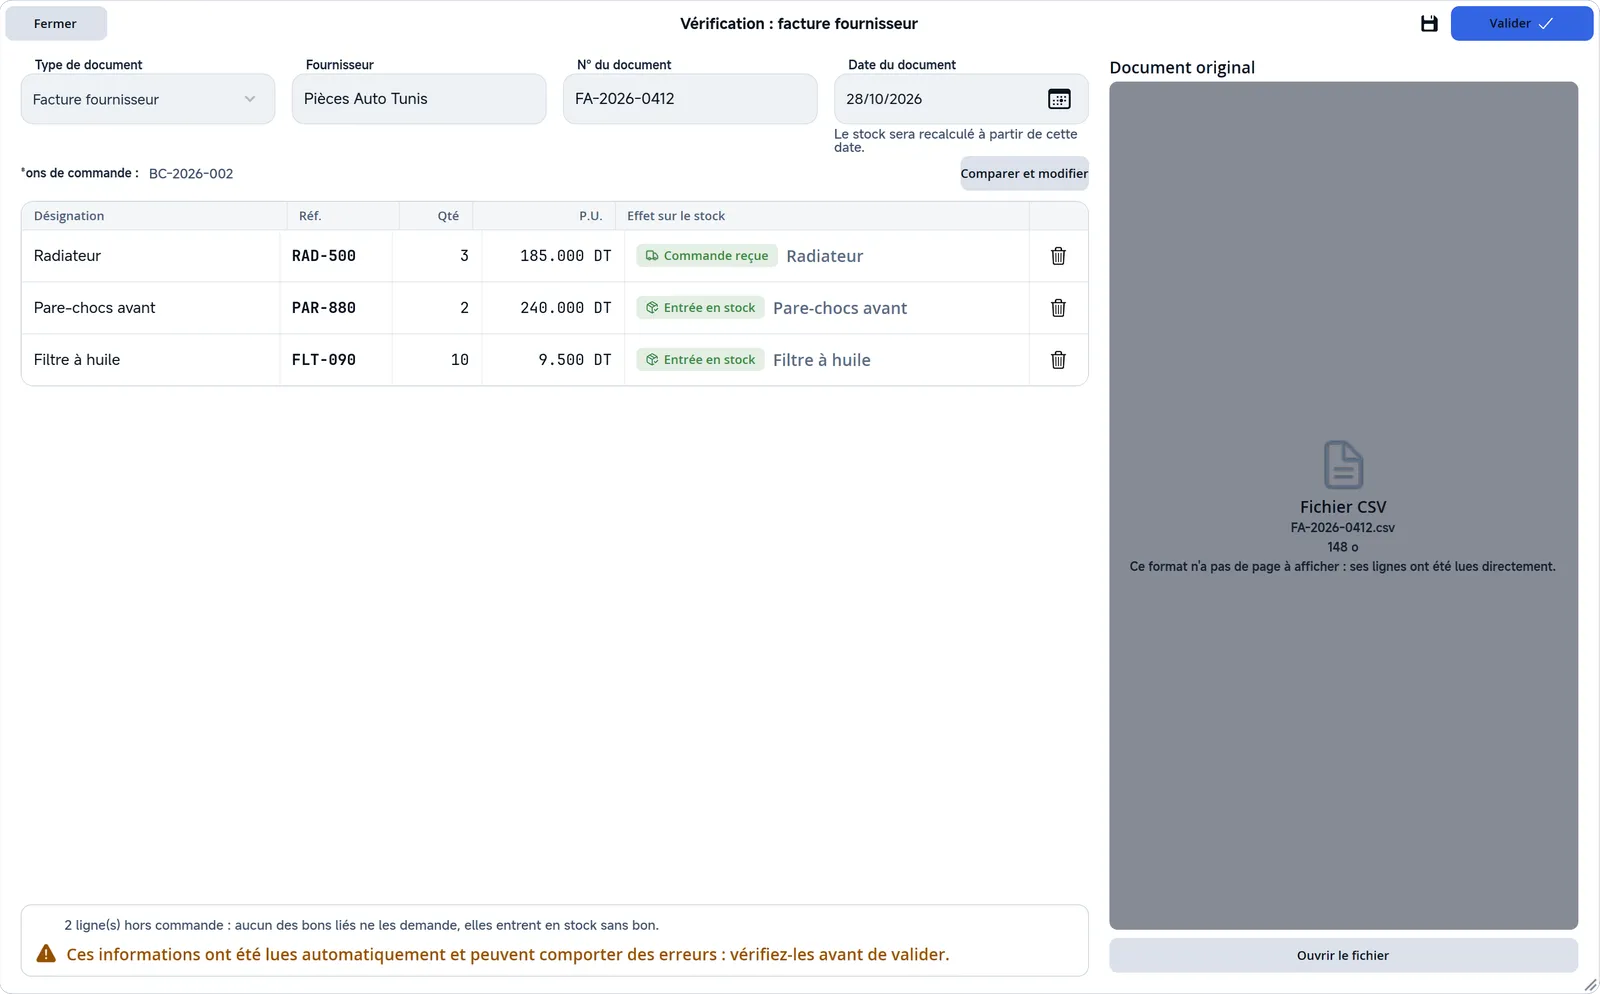
Task: Click Radiateur designation cell
Action: point(150,256)
